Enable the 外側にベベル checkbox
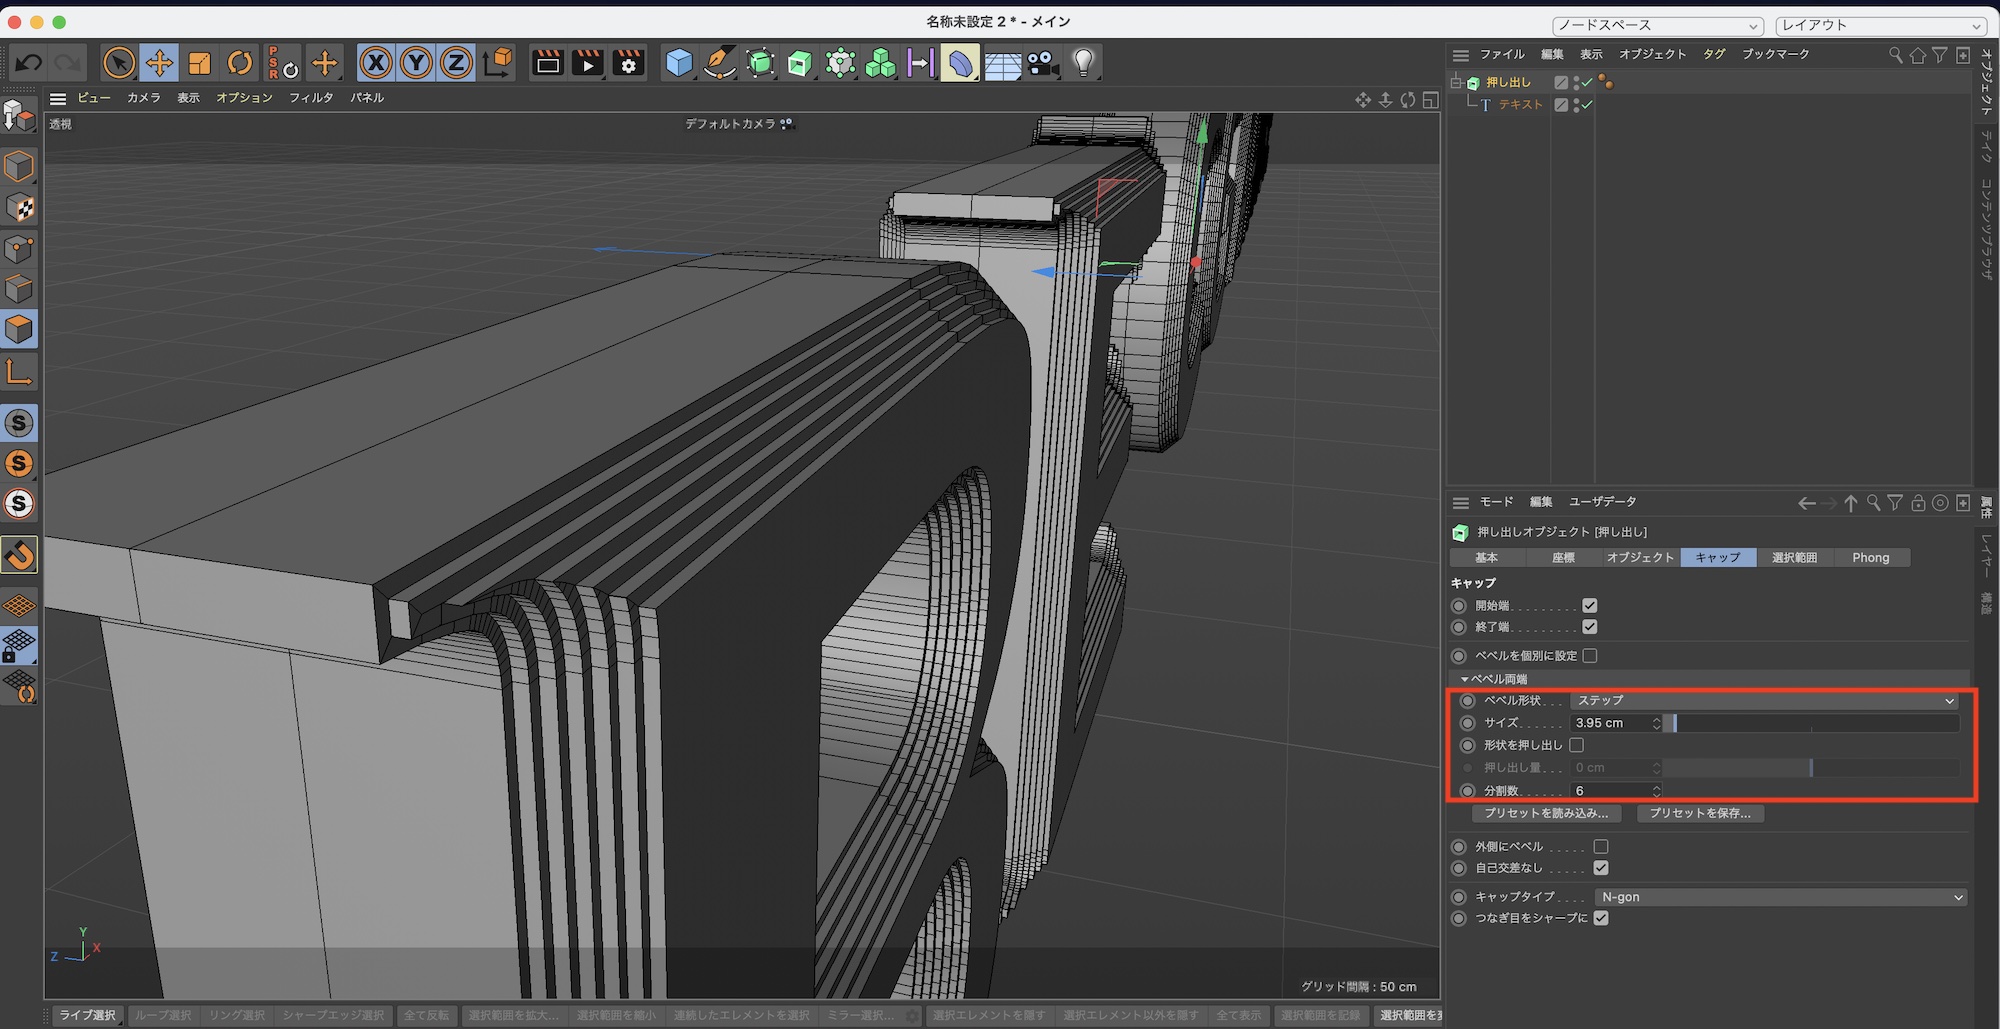 1601,847
